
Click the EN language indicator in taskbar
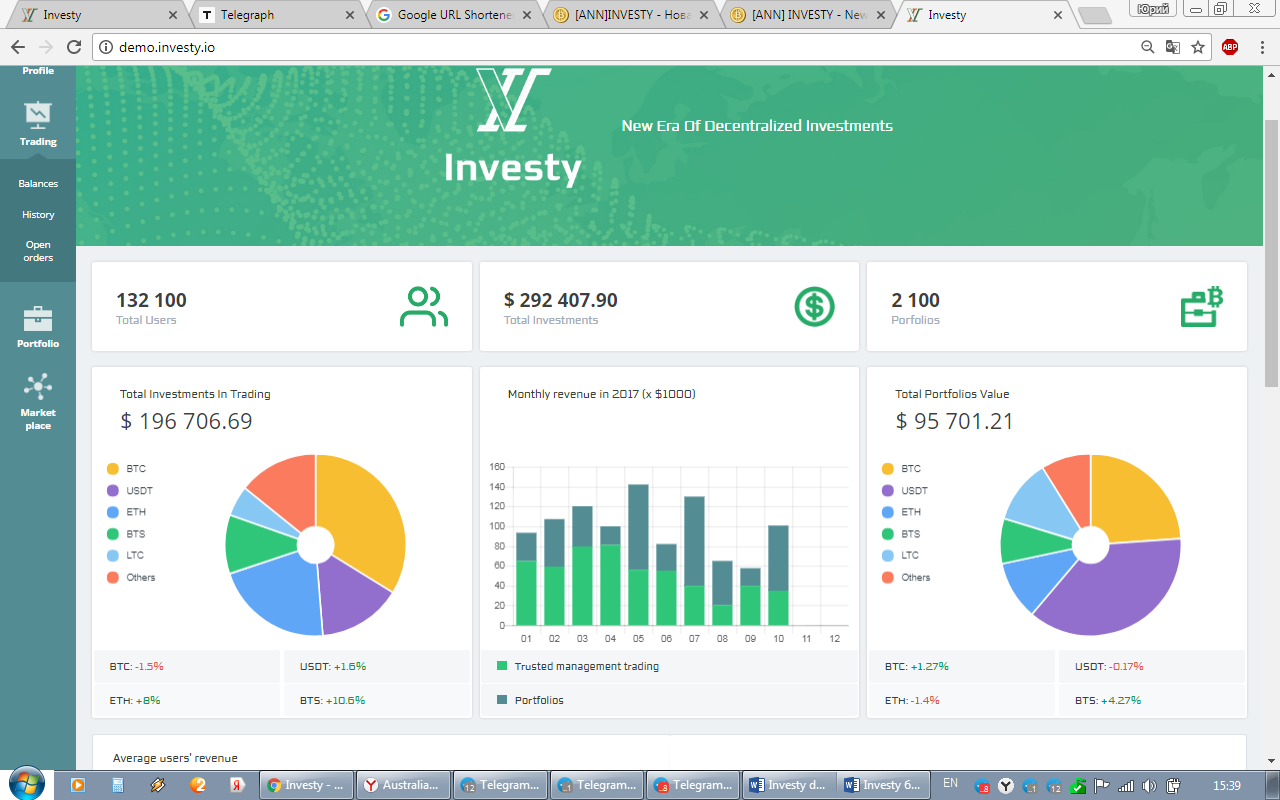pos(950,783)
